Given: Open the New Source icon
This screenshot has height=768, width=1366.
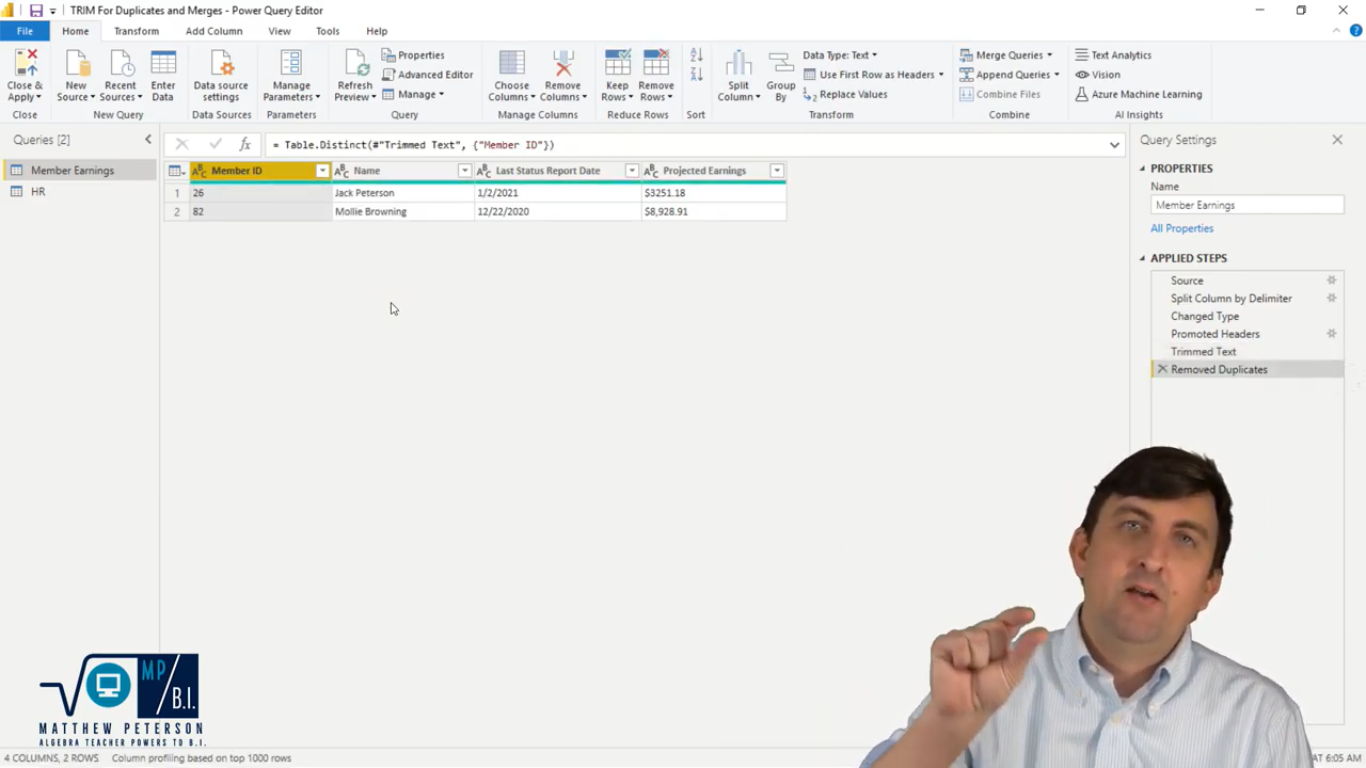Looking at the screenshot, I should tap(76, 64).
